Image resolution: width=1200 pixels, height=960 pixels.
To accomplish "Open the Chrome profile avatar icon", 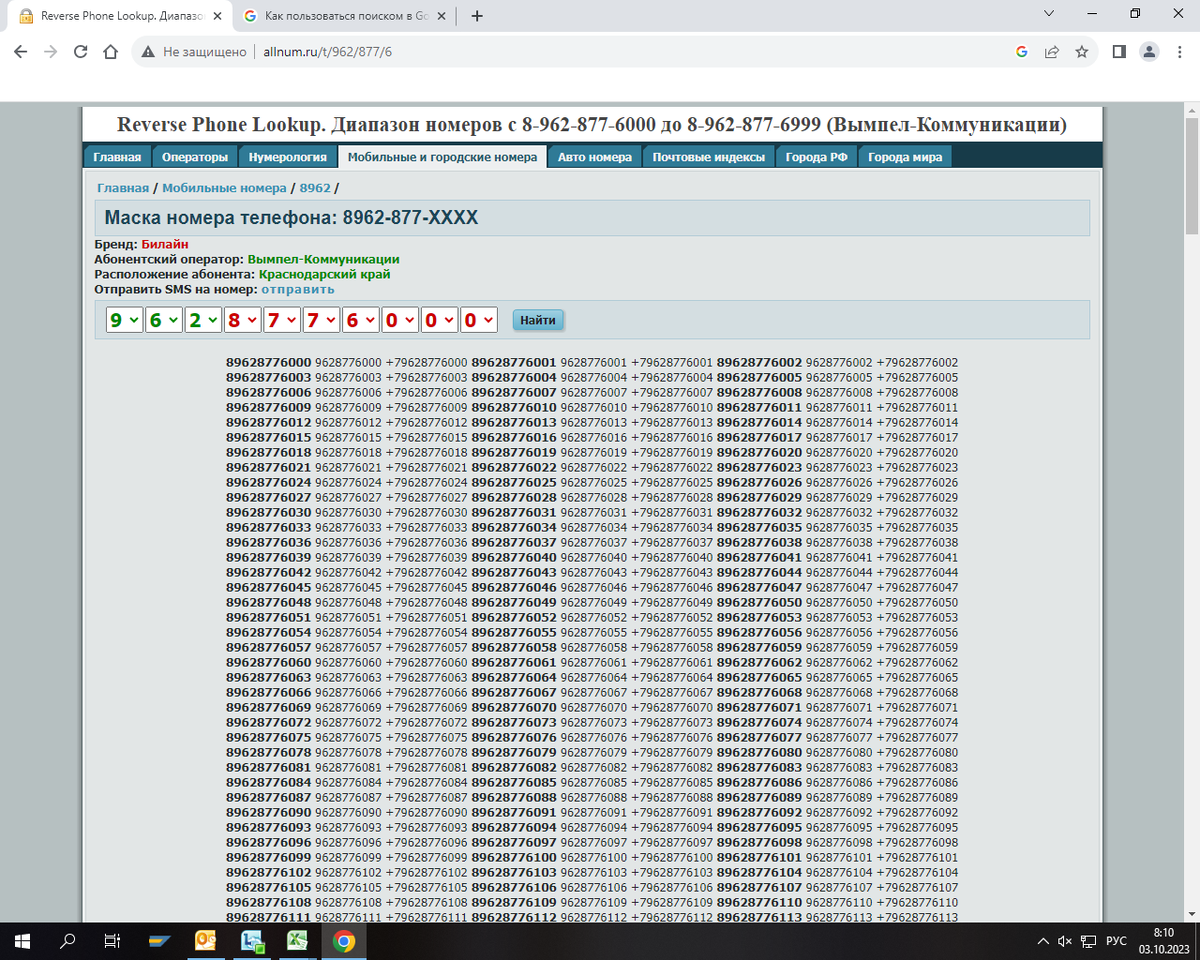I will coord(1150,51).
